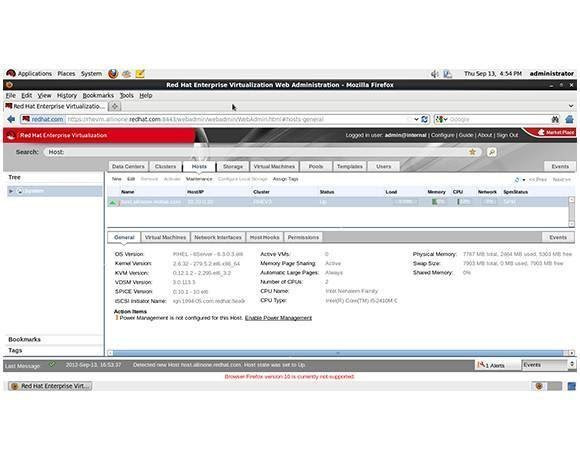
Task: Open the bookmarks binoculars icon in toolbar
Action: 555,119
